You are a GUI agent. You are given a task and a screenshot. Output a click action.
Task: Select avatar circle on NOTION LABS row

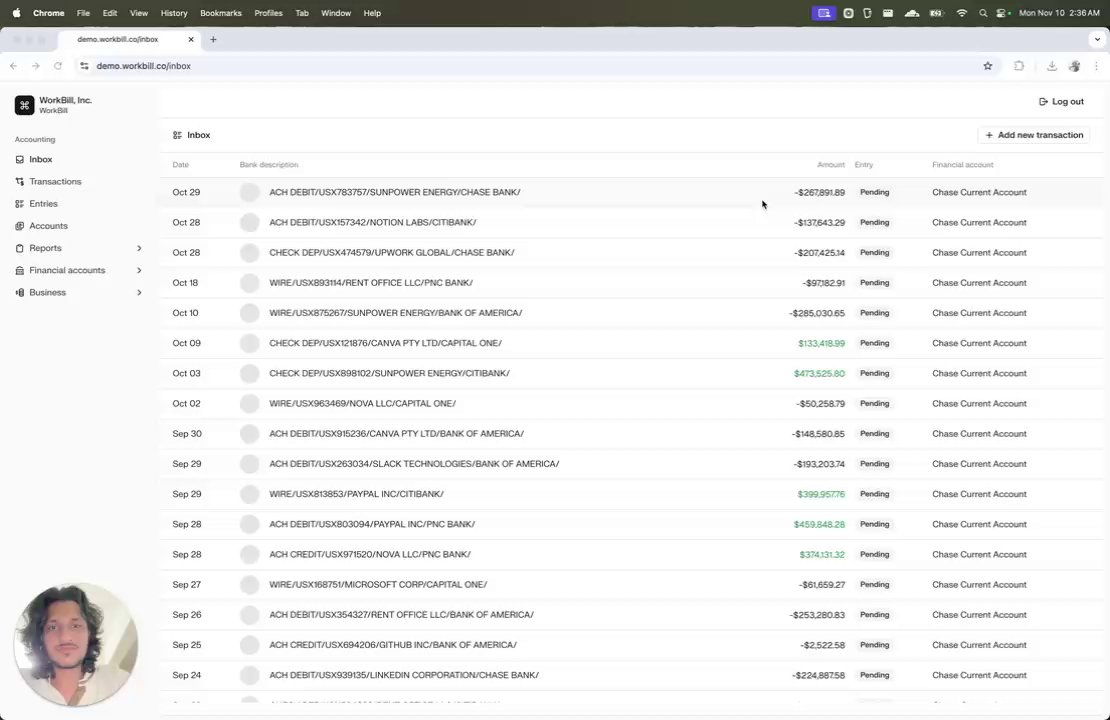pyautogui.click(x=249, y=222)
